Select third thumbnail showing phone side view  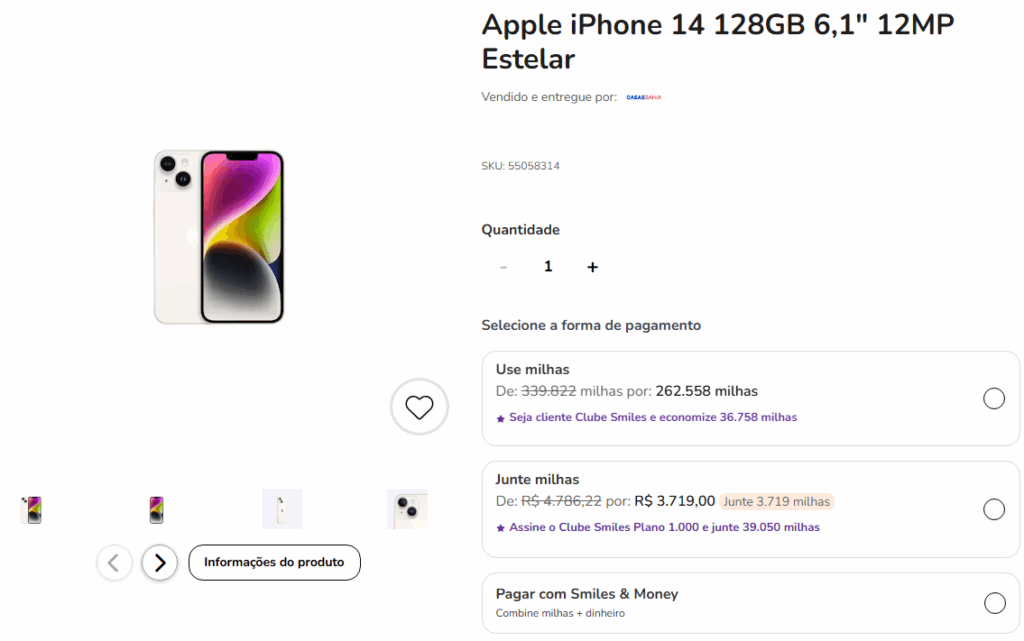(281, 509)
